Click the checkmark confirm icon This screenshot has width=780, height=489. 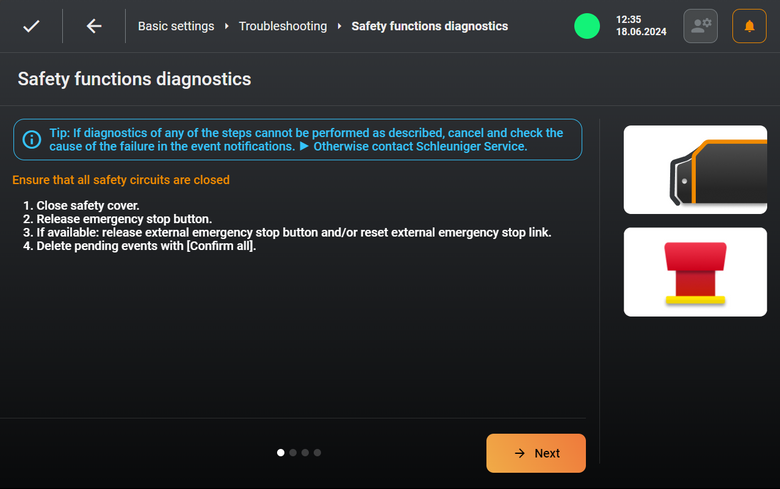point(31,26)
